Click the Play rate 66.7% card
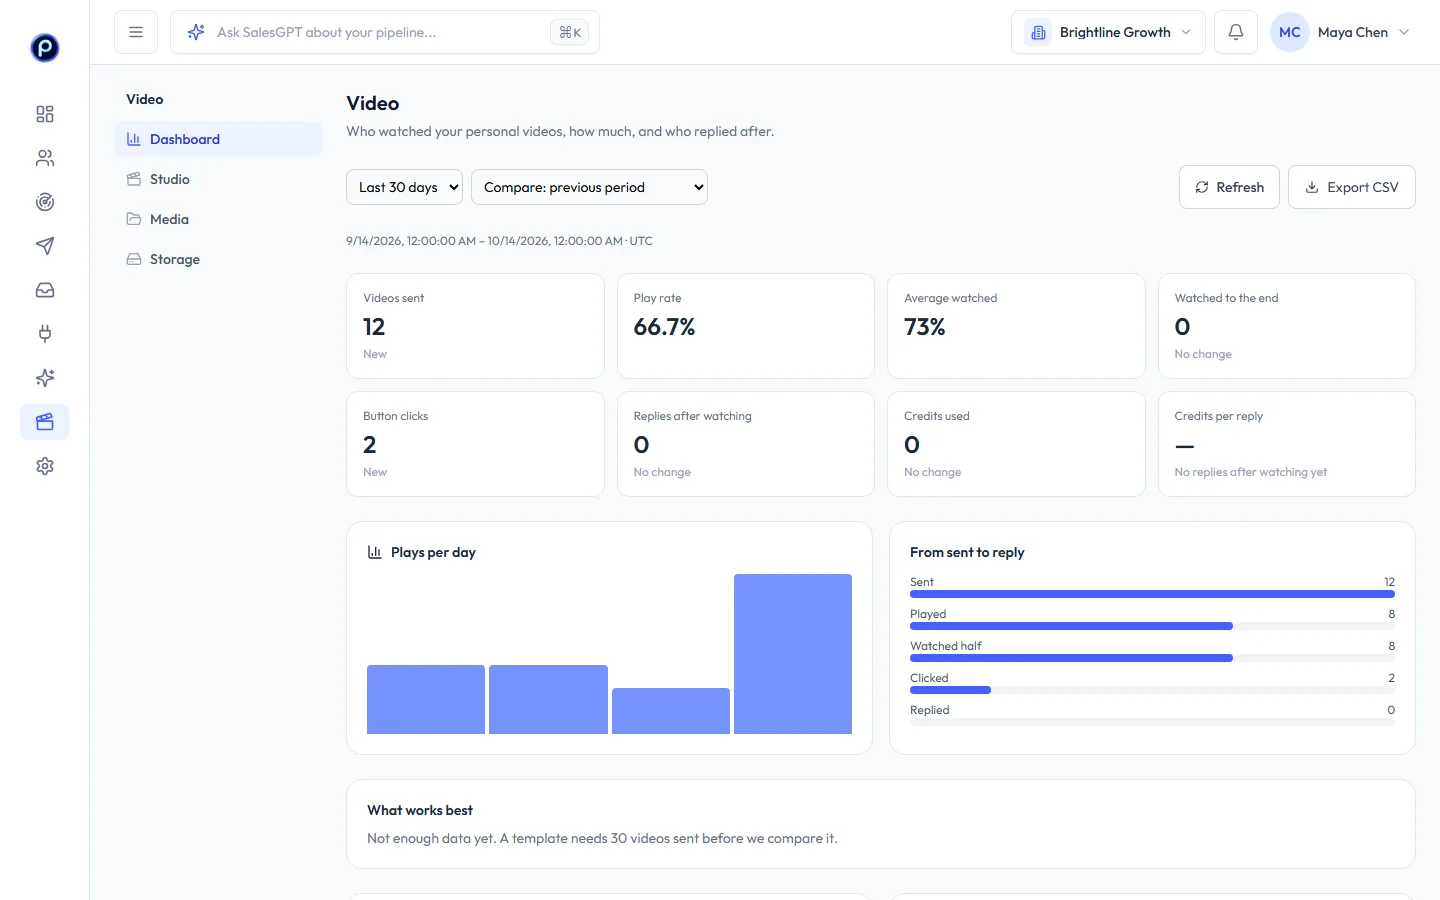This screenshot has height=900, width=1440. click(746, 326)
